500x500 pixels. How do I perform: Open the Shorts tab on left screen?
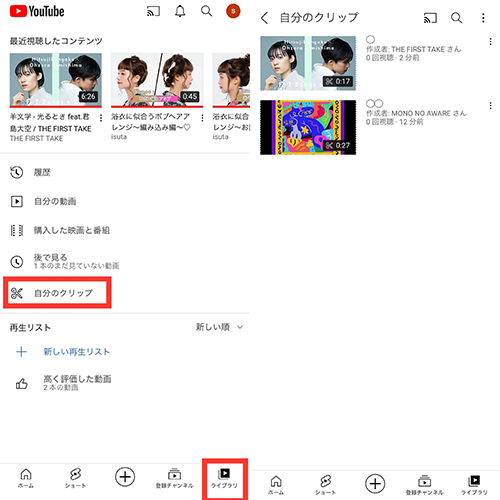[75, 478]
